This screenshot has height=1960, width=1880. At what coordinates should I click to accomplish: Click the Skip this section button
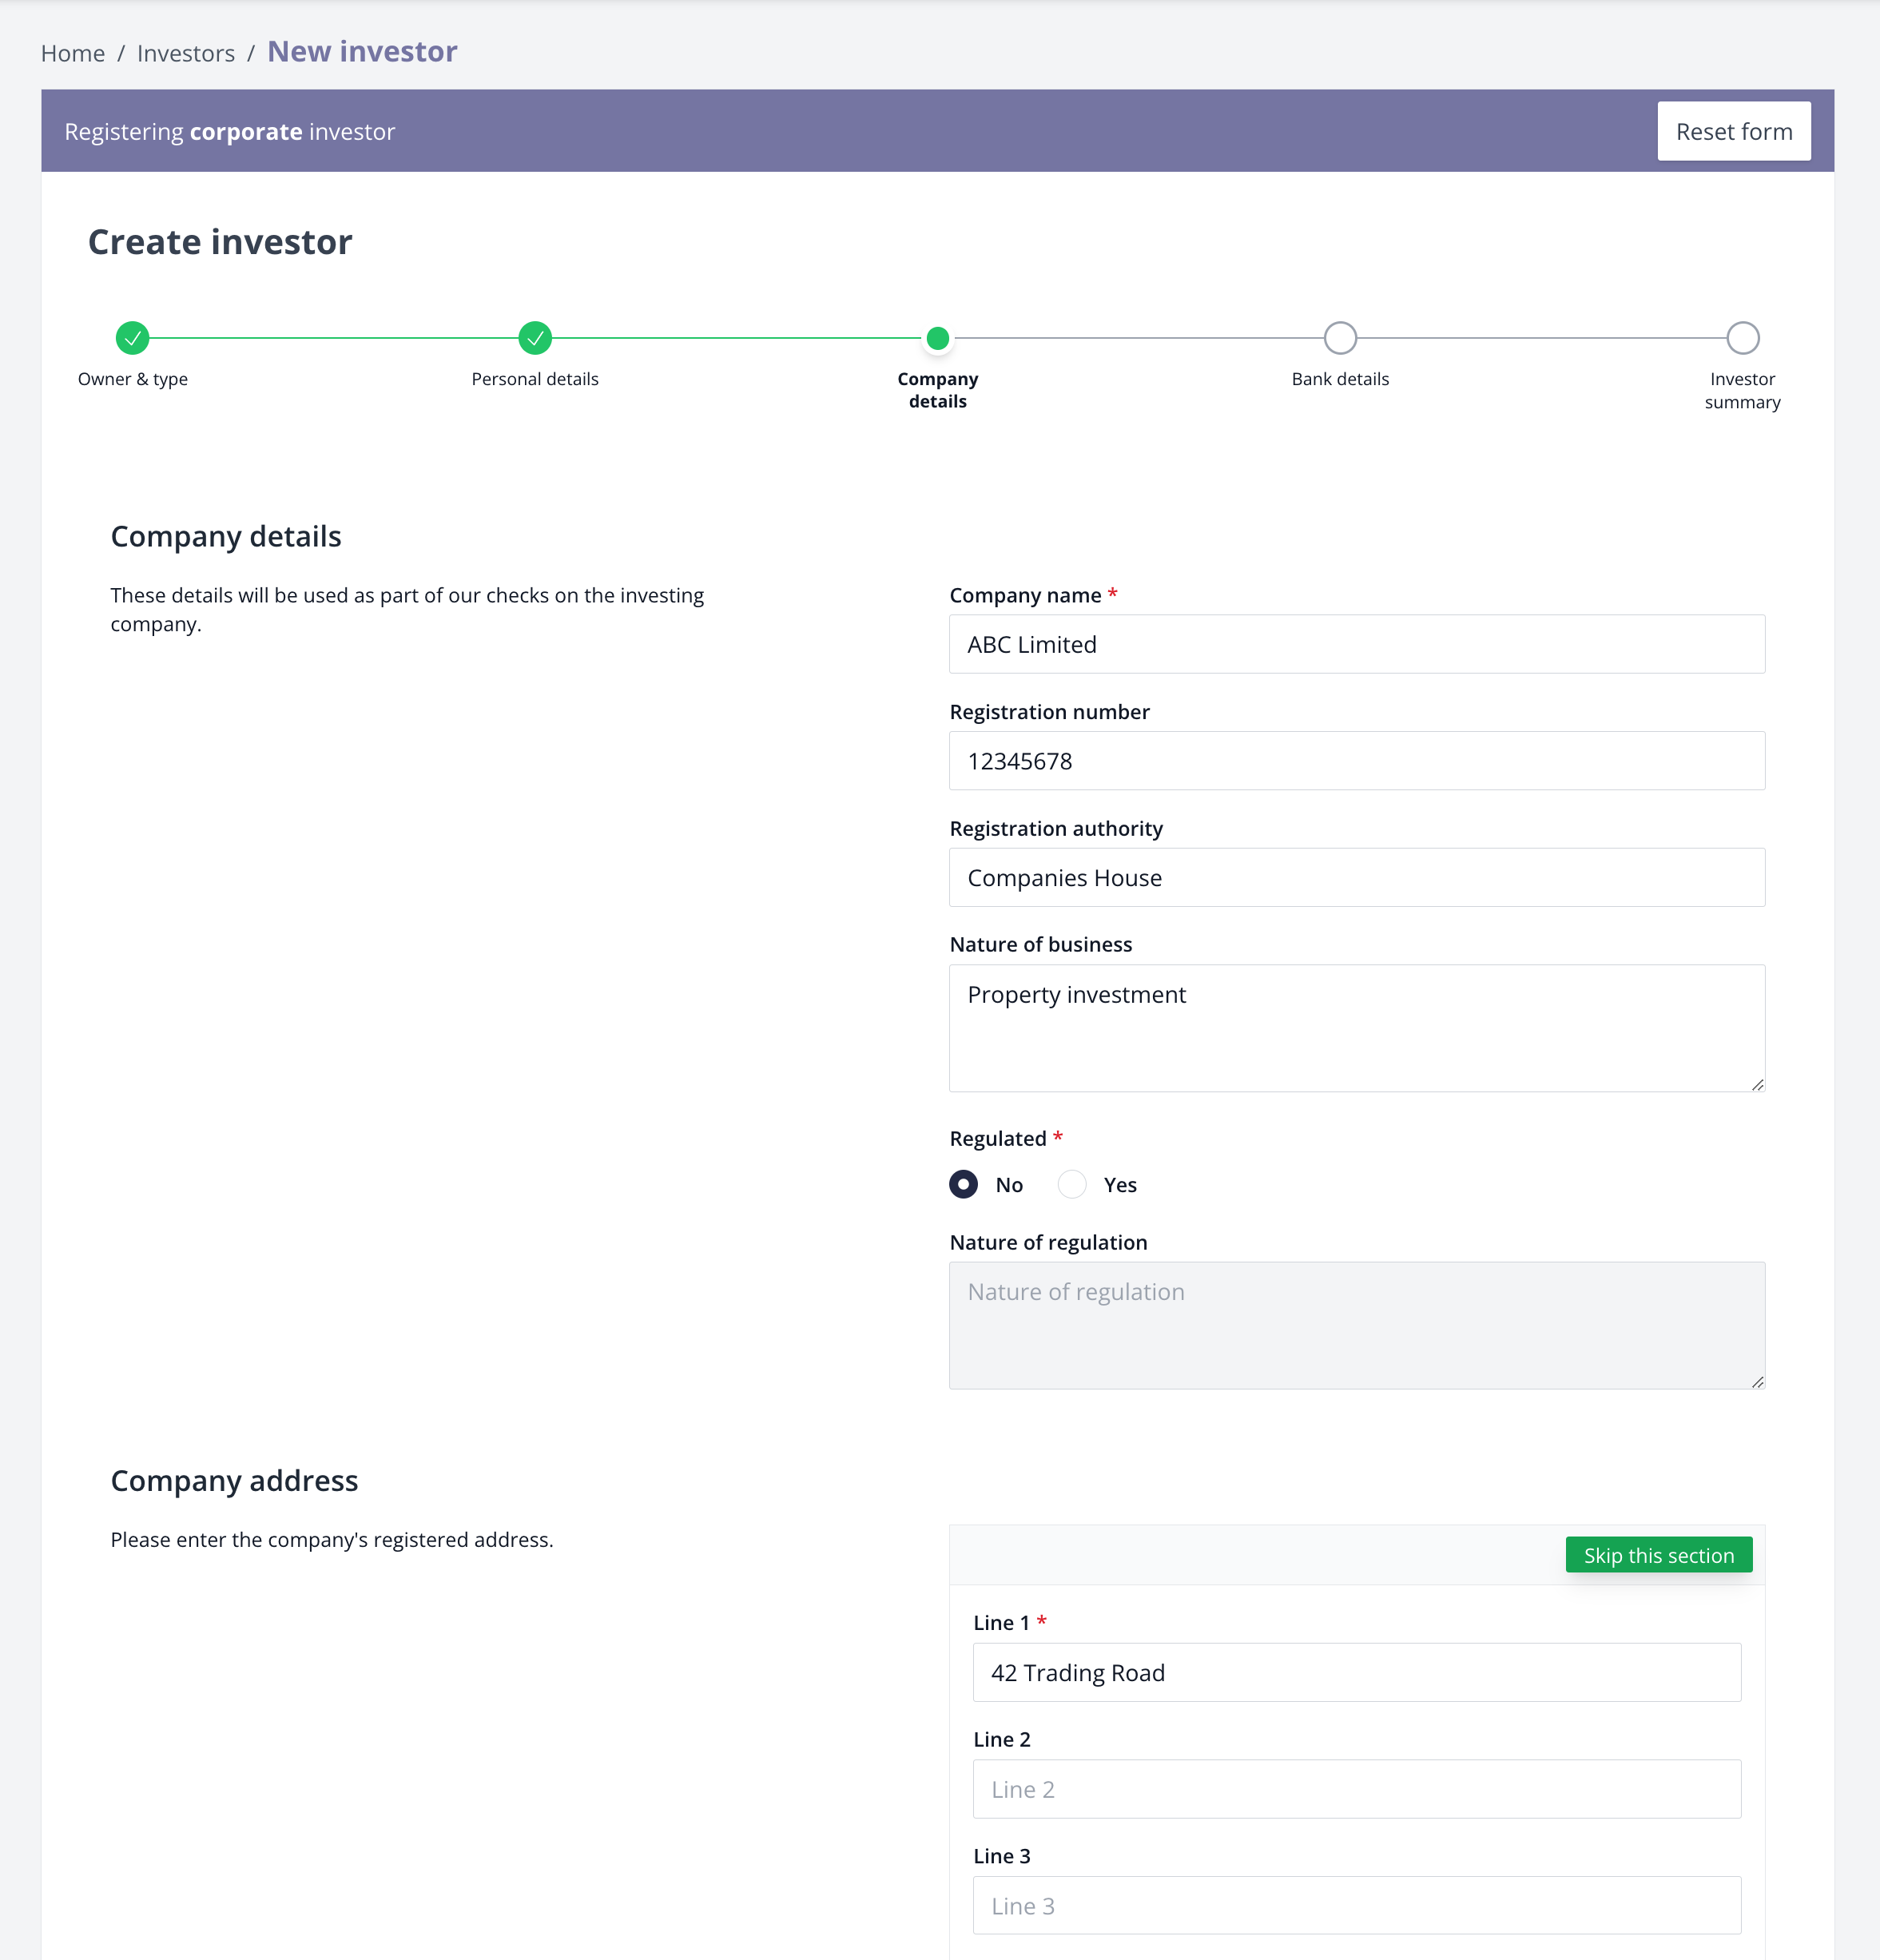point(1658,1554)
